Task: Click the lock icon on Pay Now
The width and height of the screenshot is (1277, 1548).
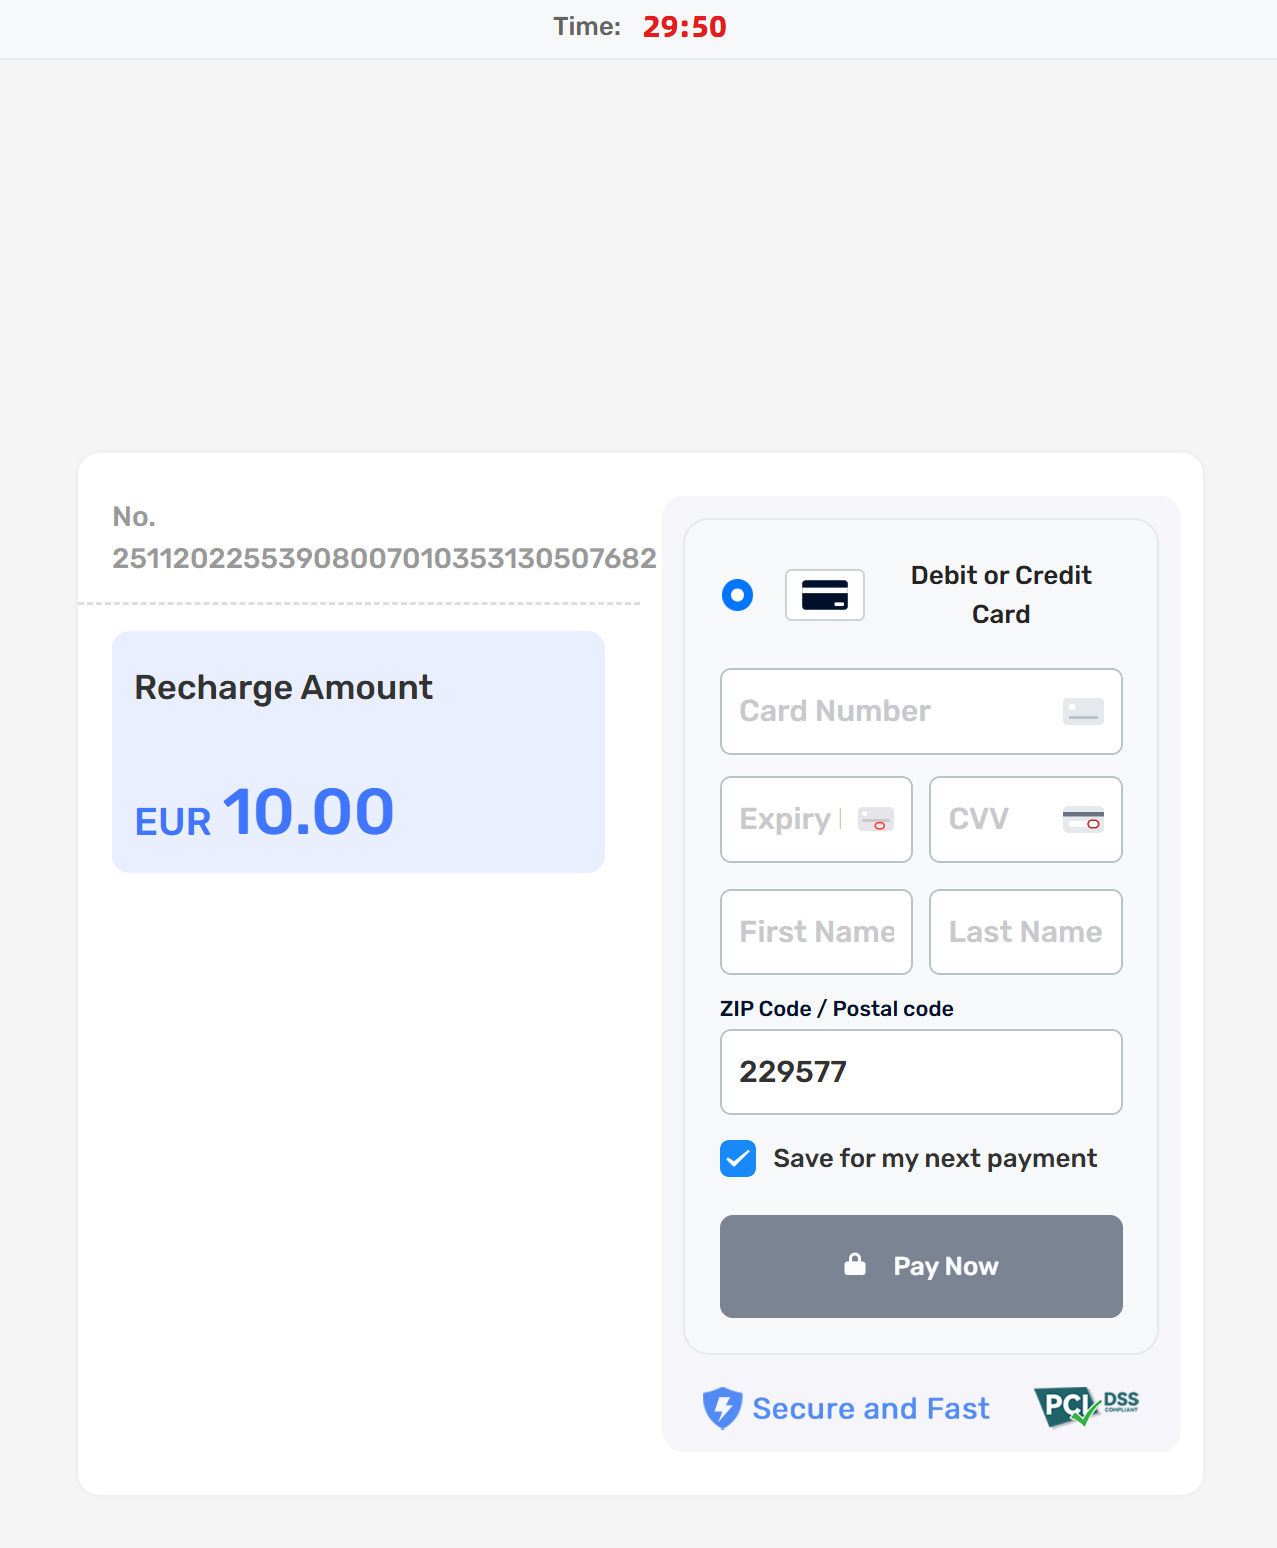Action: tap(855, 1265)
